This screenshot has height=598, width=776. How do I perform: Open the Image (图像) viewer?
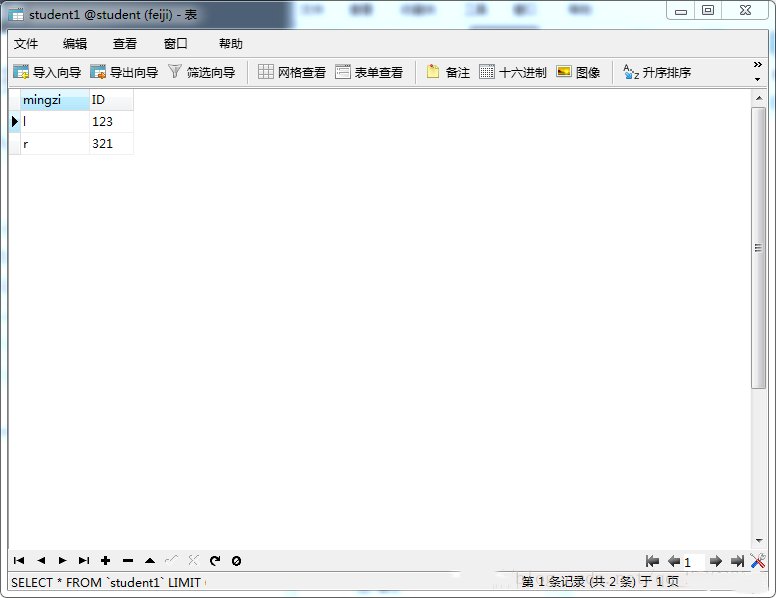click(x=578, y=72)
